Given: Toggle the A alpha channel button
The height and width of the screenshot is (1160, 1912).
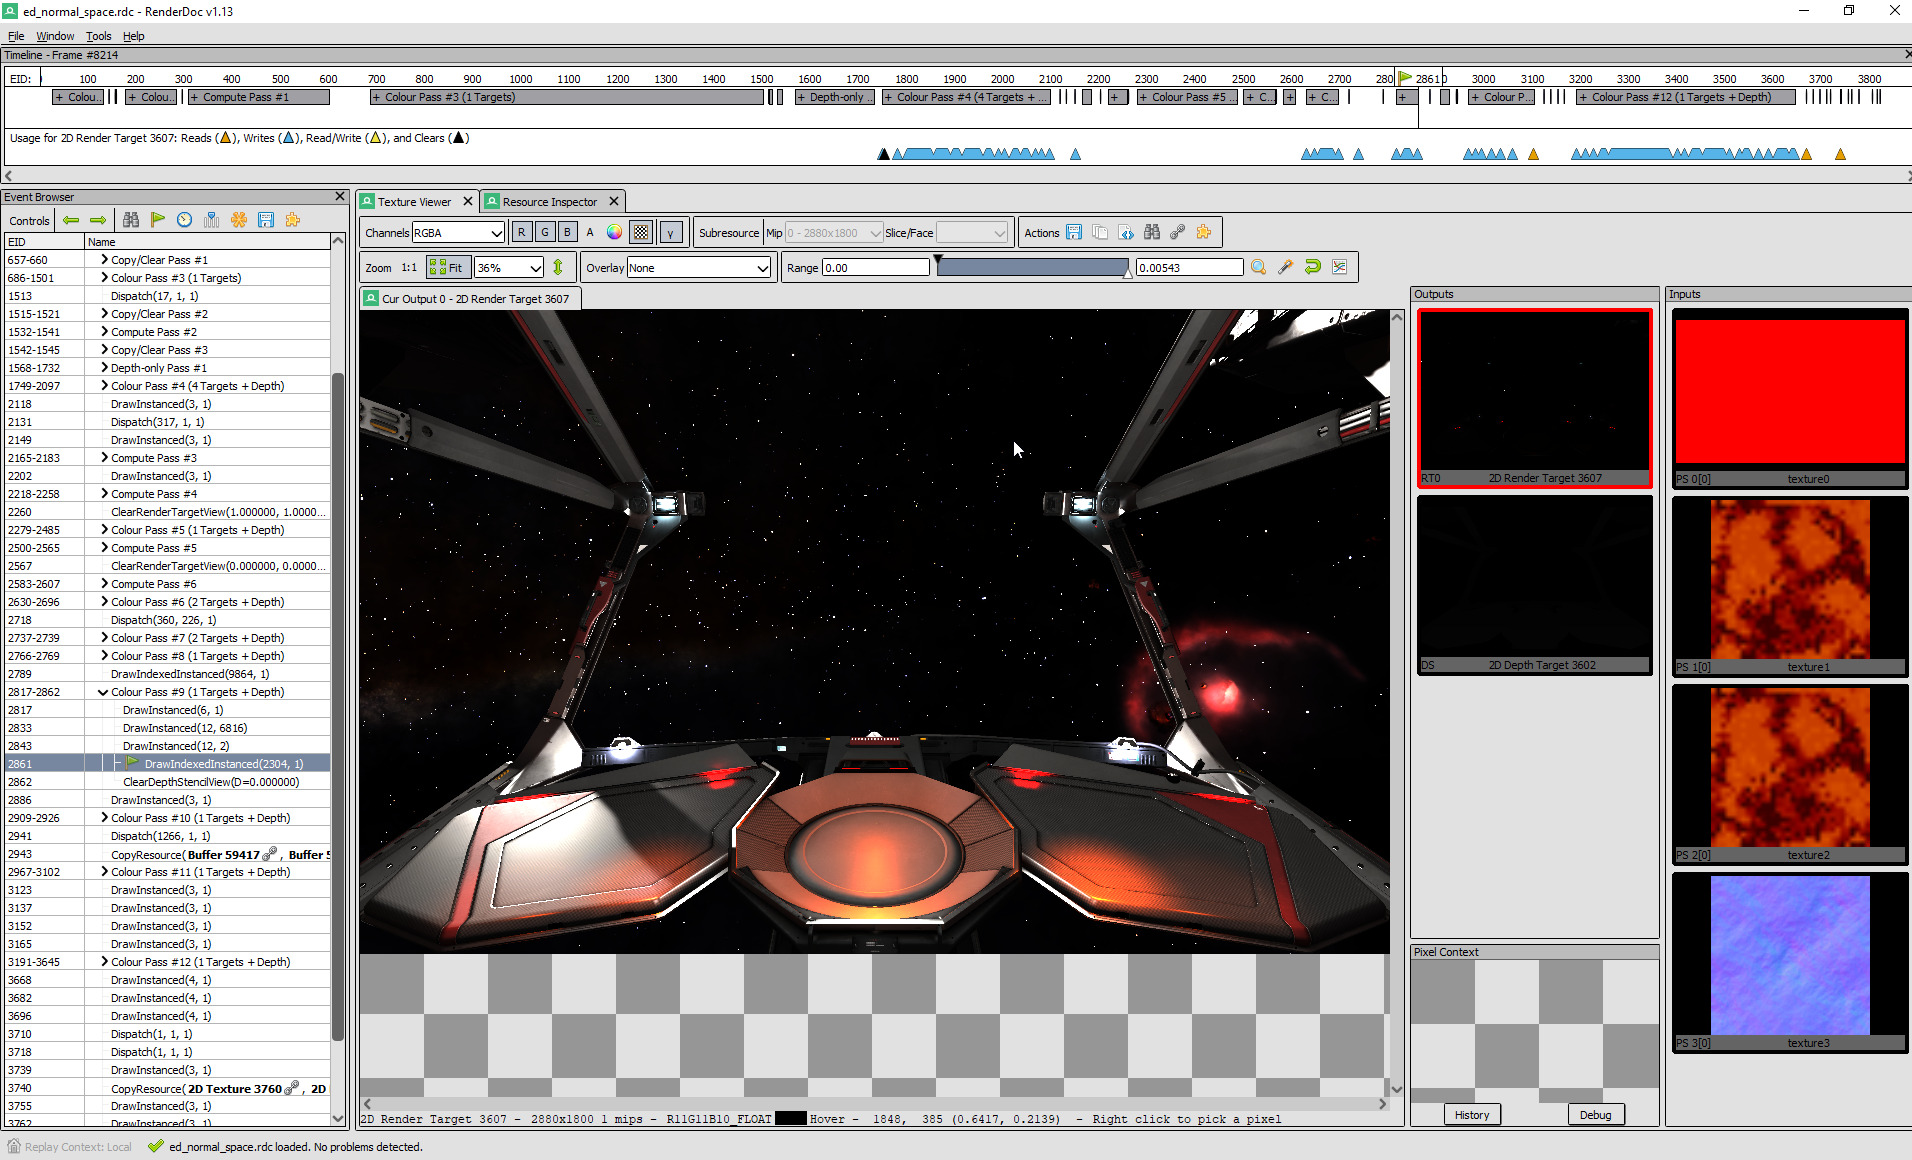Looking at the screenshot, I should coord(590,232).
